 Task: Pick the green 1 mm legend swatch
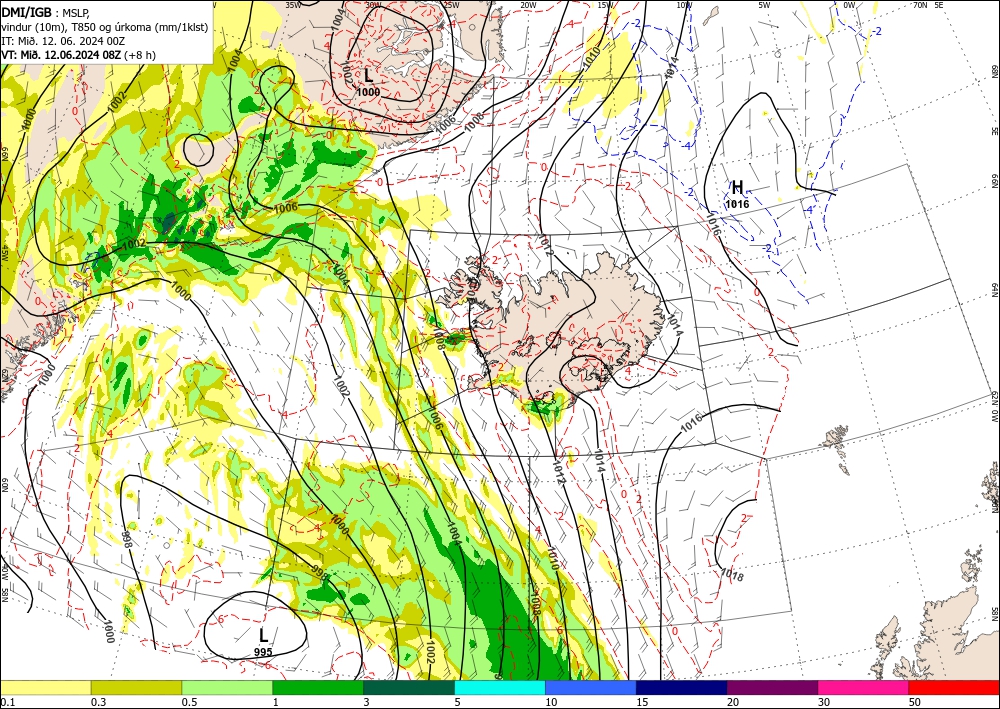[318, 687]
